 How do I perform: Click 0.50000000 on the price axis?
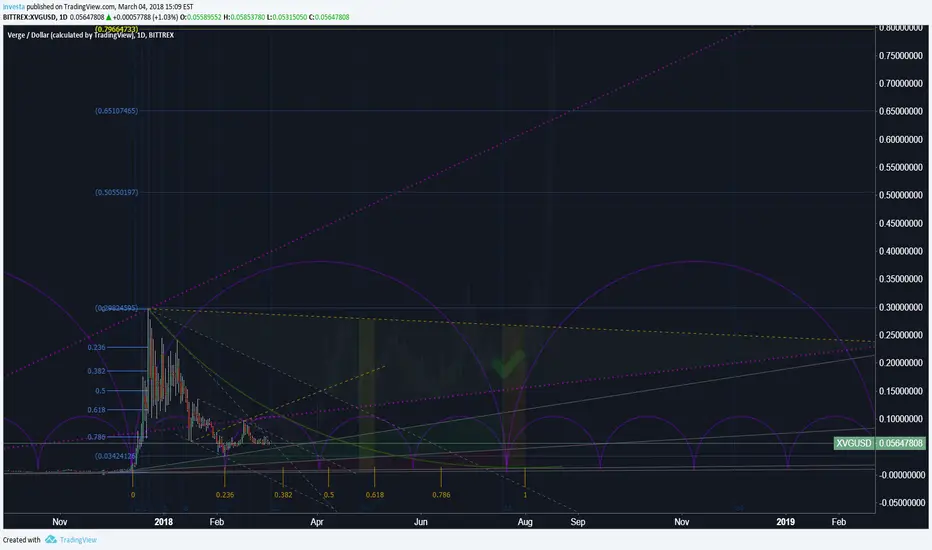[x=900, y=195]
